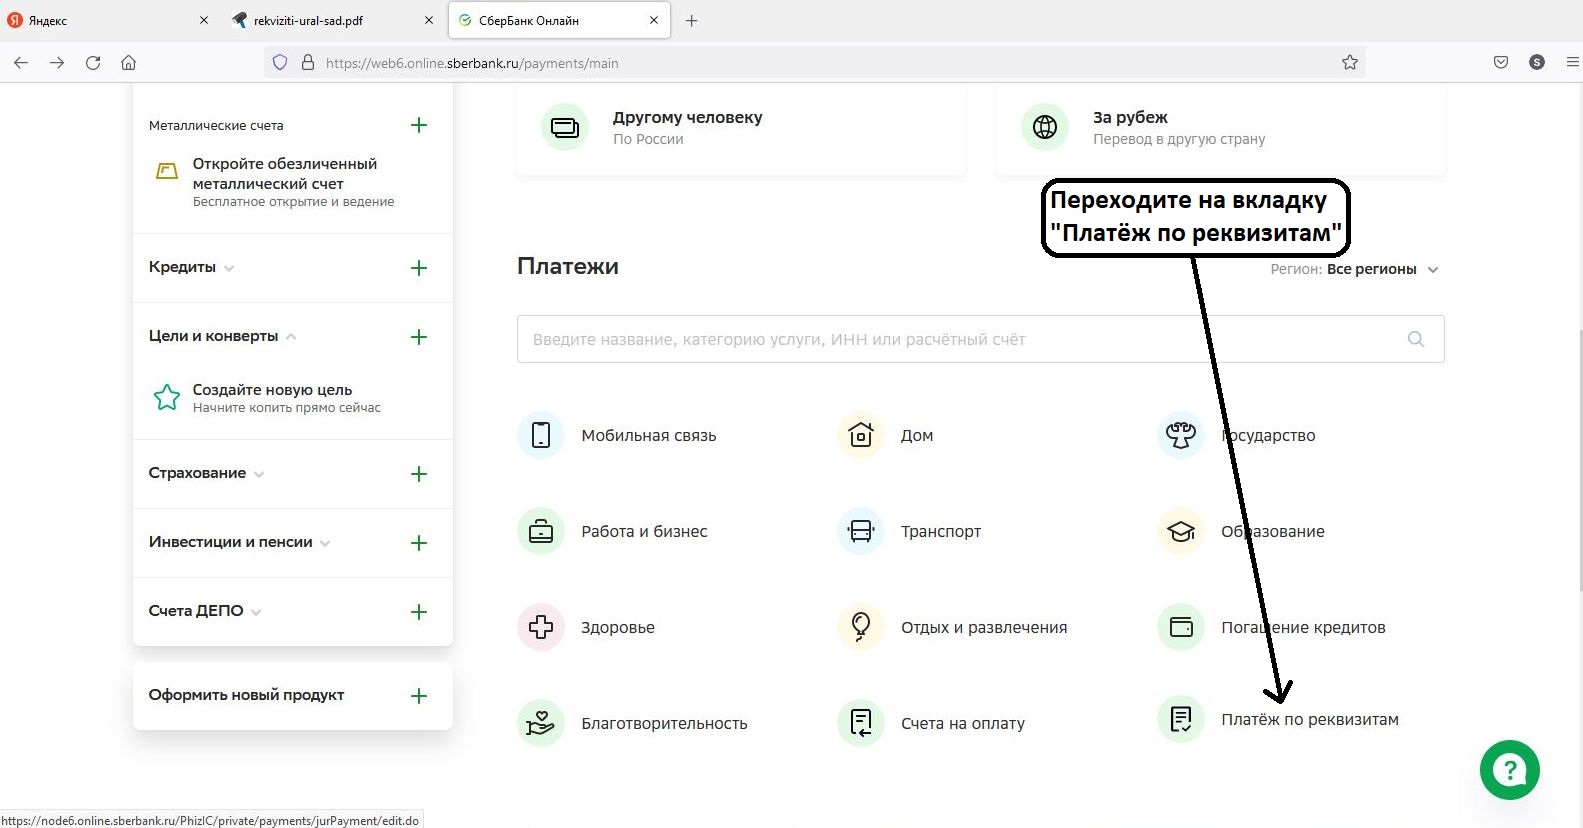Open the Образование graduation cap icon
Image resolution: width=1583 pixels, height=828 pixels.
[x=1181, y=531]
